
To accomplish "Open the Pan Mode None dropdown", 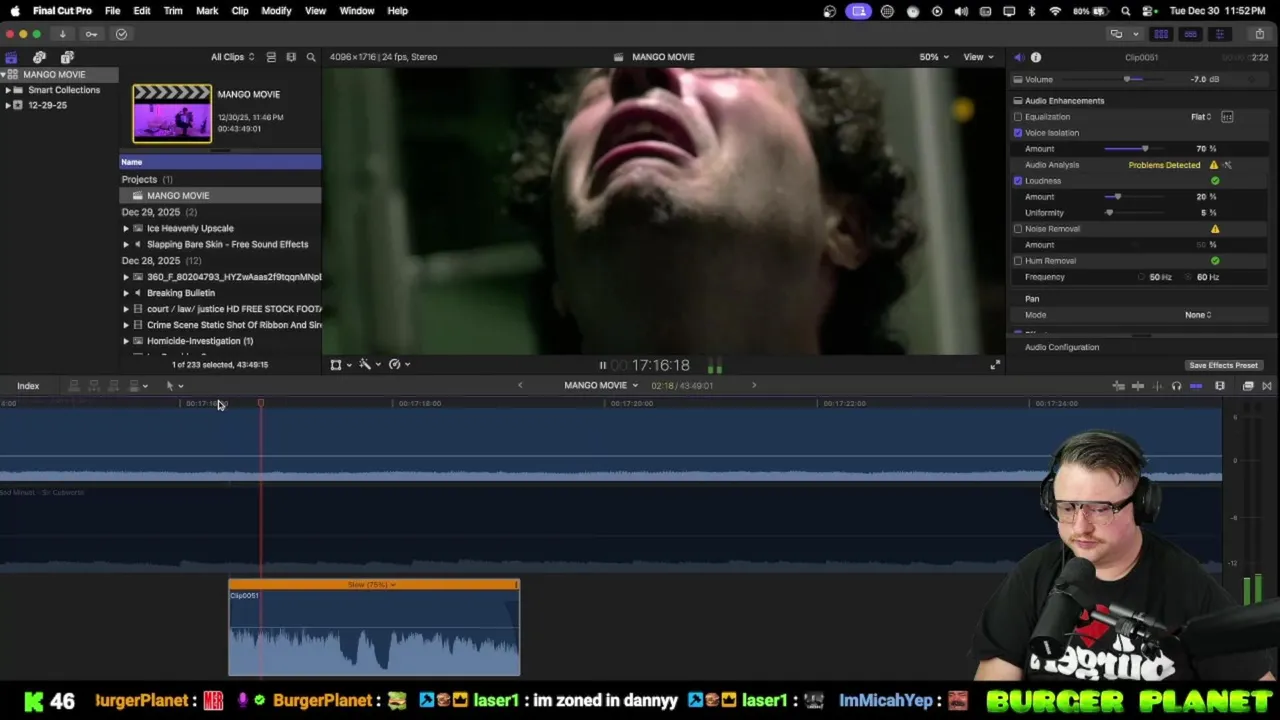I will 1198,315.
